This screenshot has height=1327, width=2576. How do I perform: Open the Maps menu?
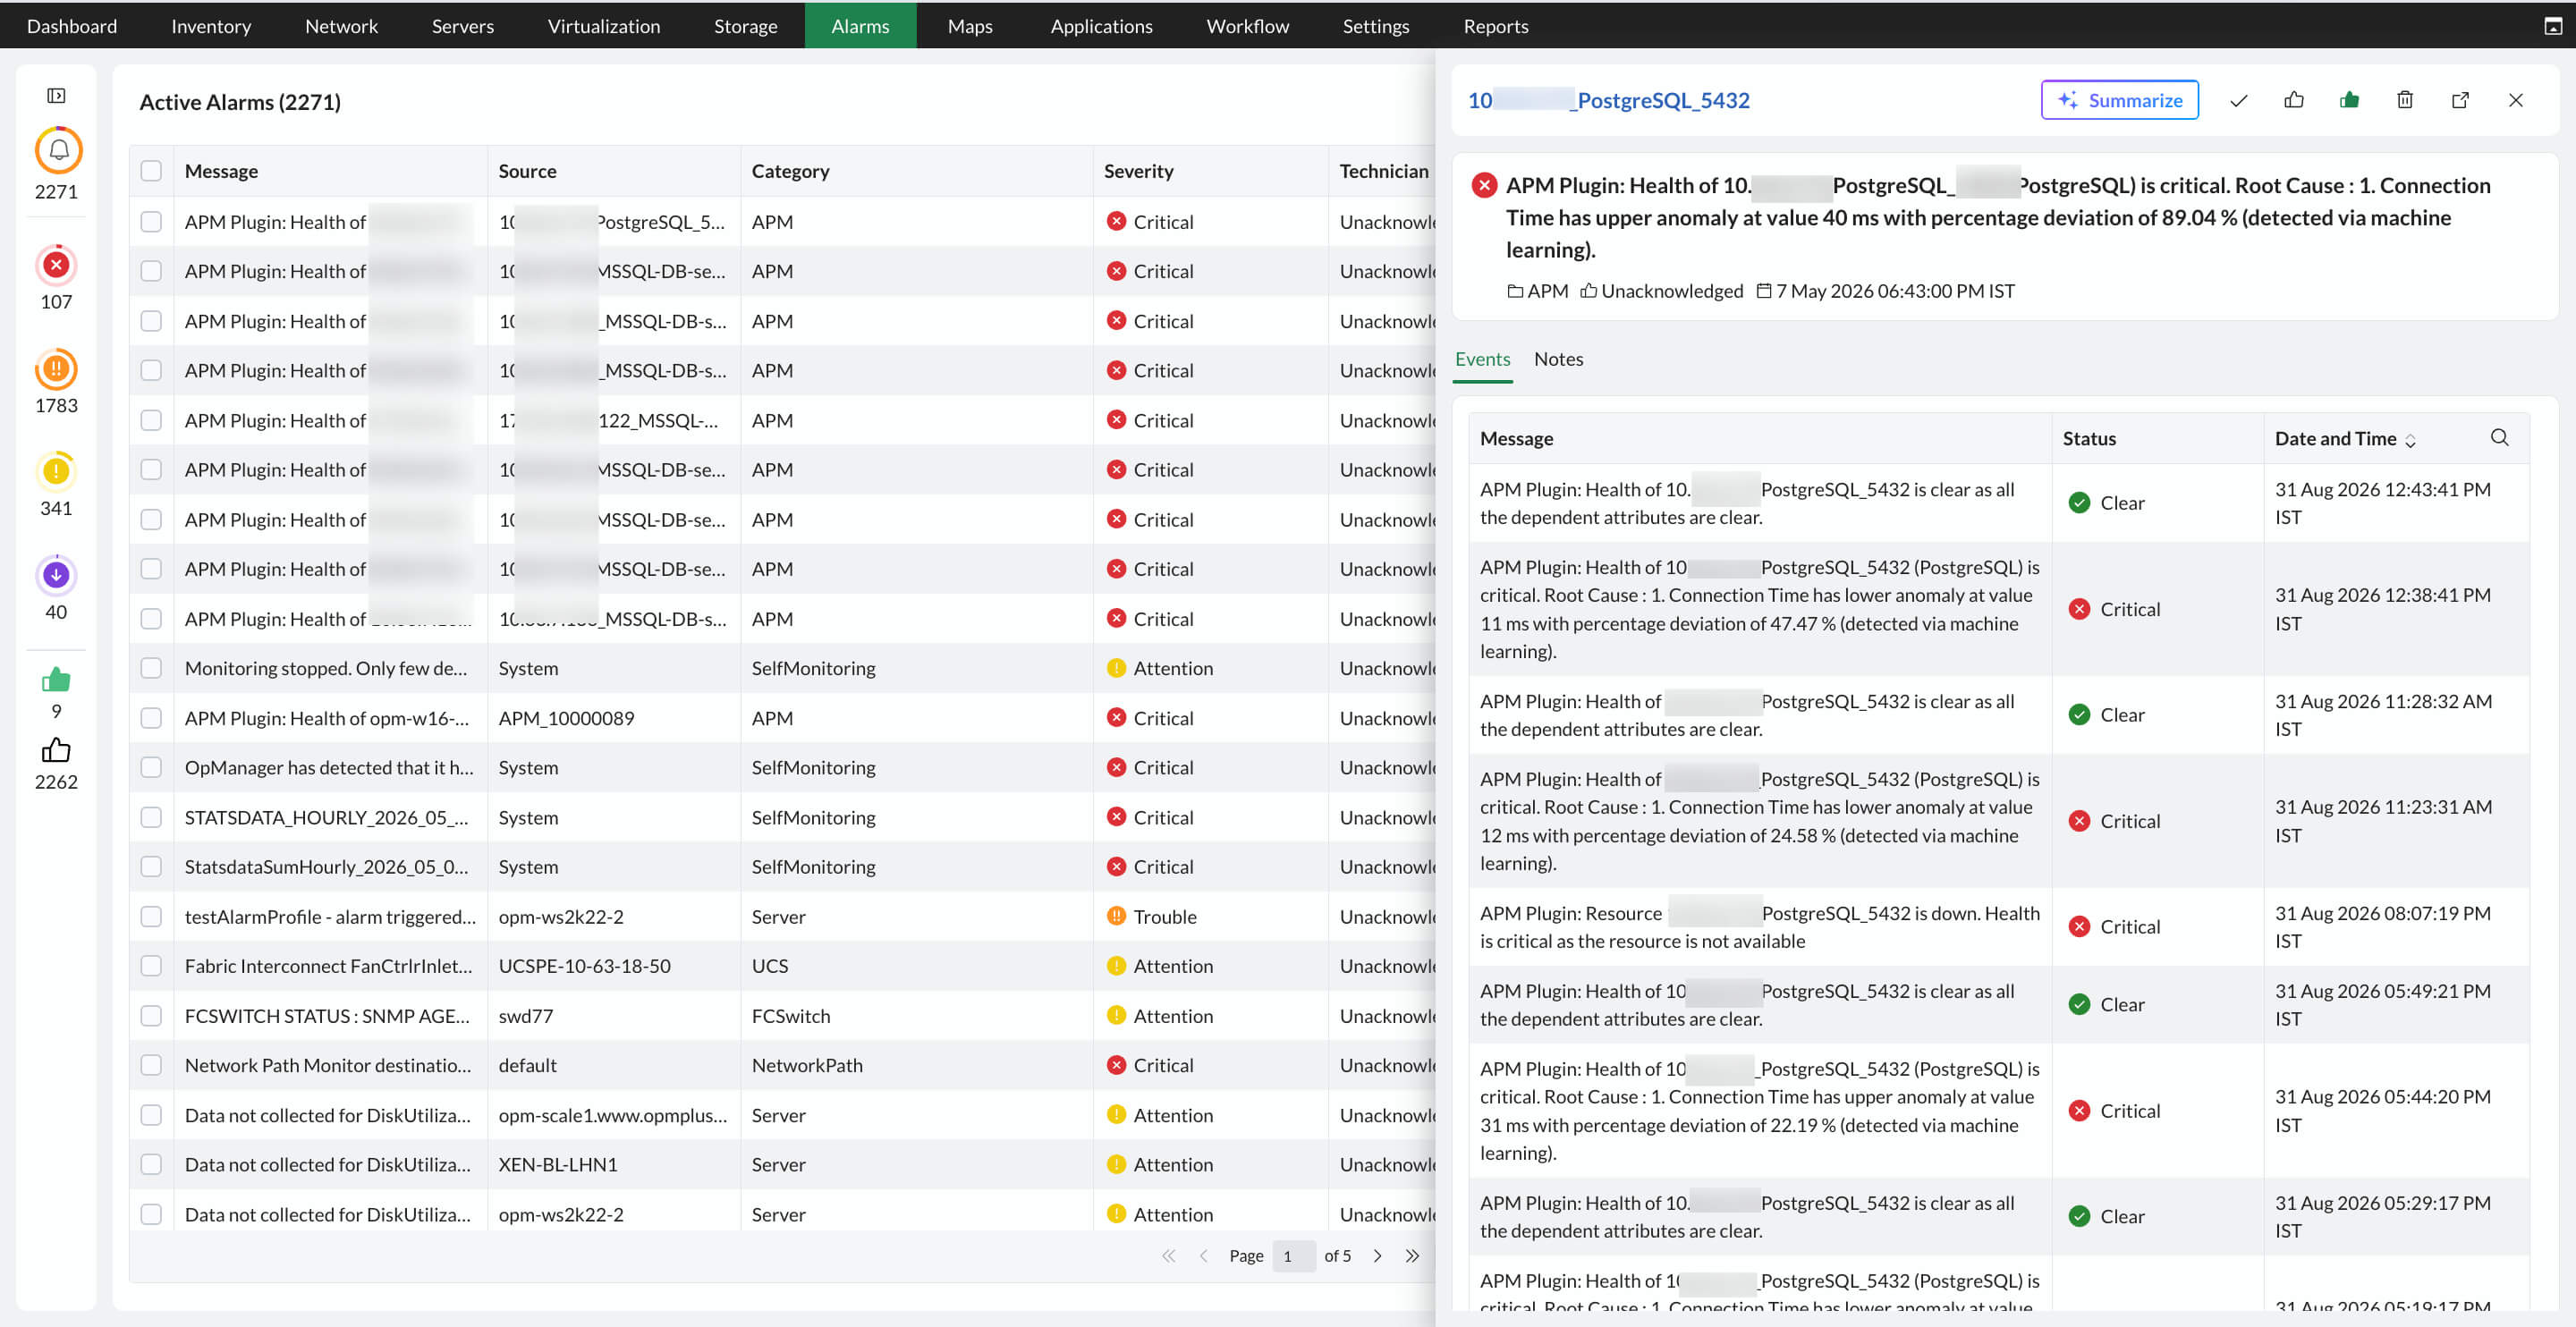(969, 26)
